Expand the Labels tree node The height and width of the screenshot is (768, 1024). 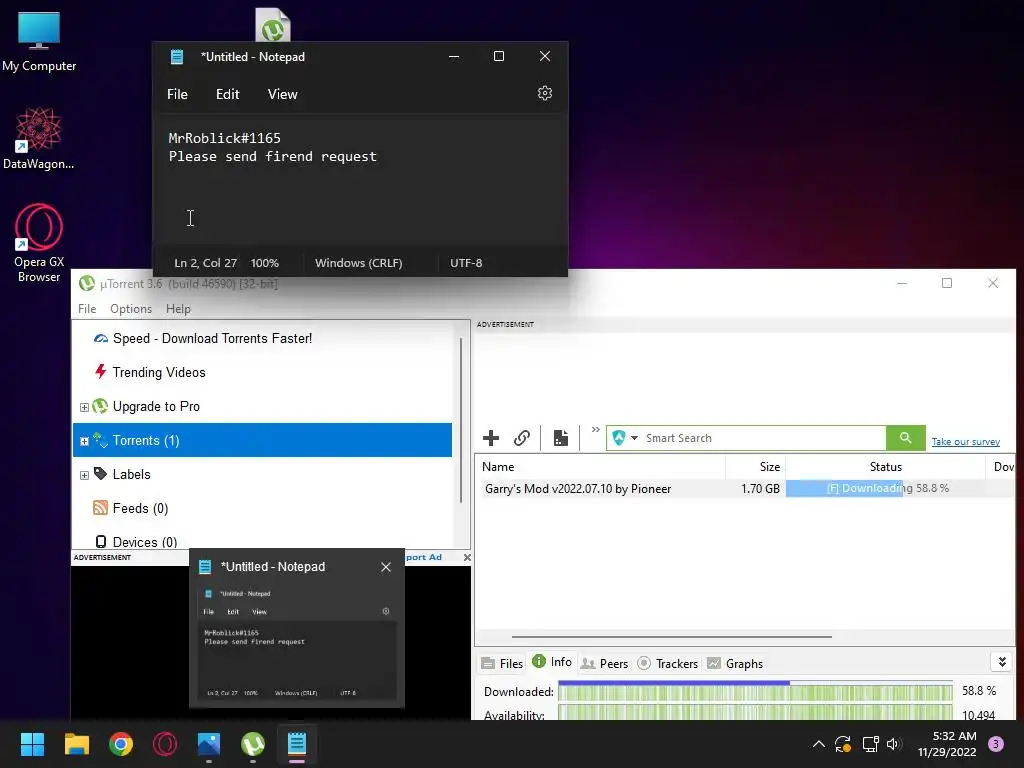coord(84,475)
